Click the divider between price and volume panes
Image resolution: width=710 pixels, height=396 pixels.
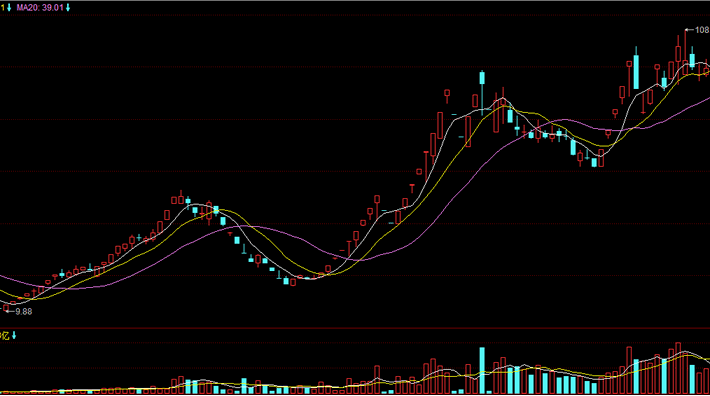pos(355,328)
